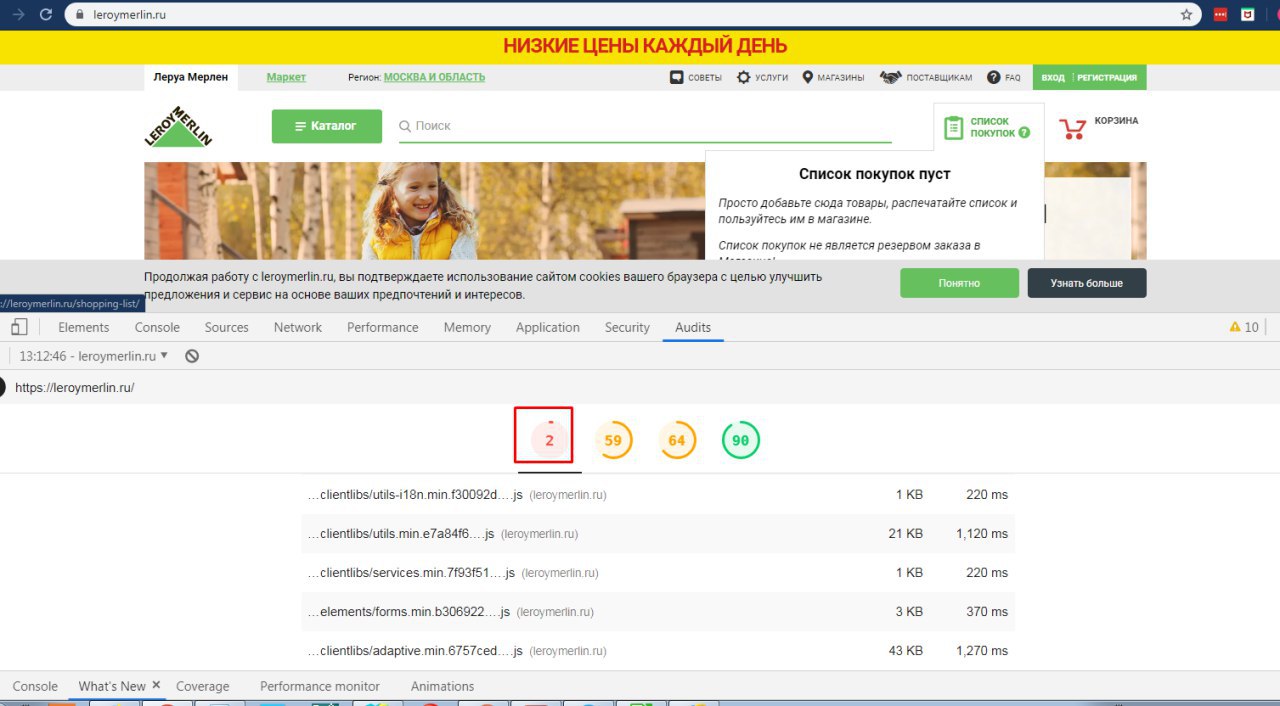
Task: Jump to the score 90 gauge
Action: 741,440
